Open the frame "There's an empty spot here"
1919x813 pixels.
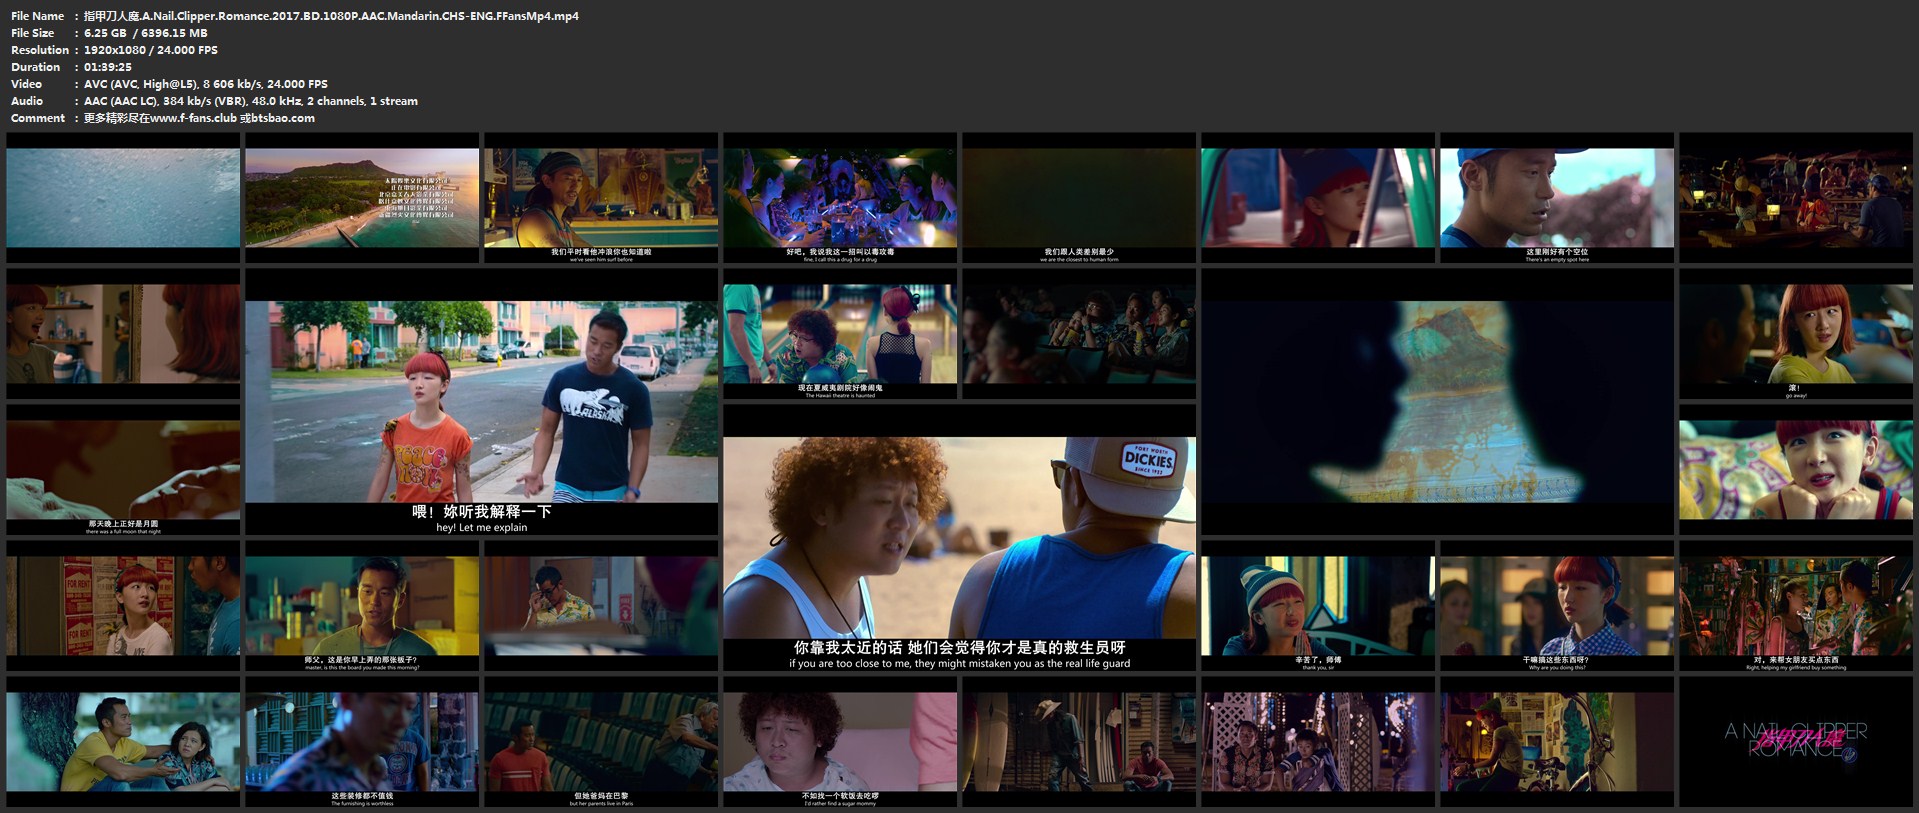coord(1557,197)
